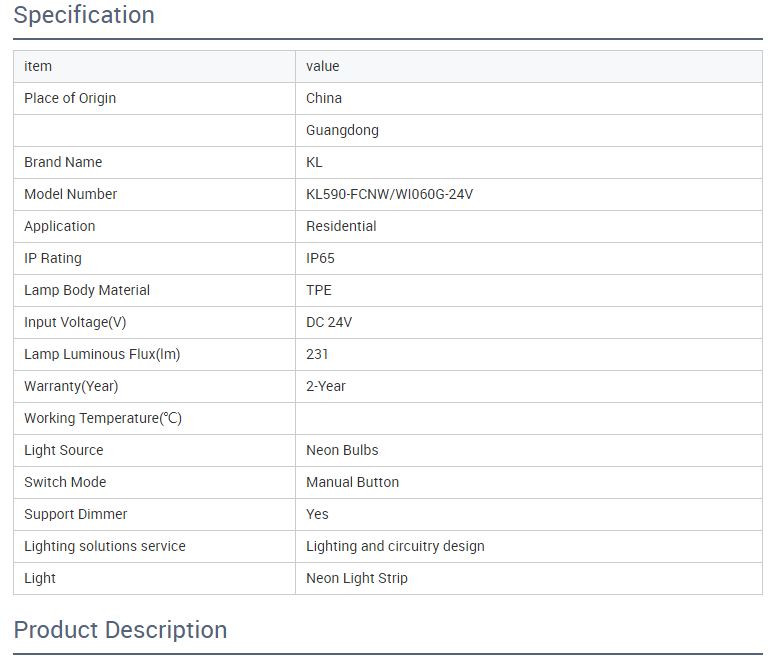Click the IP65 rating value
Viewport: 781px width, 665px height.
320,258
